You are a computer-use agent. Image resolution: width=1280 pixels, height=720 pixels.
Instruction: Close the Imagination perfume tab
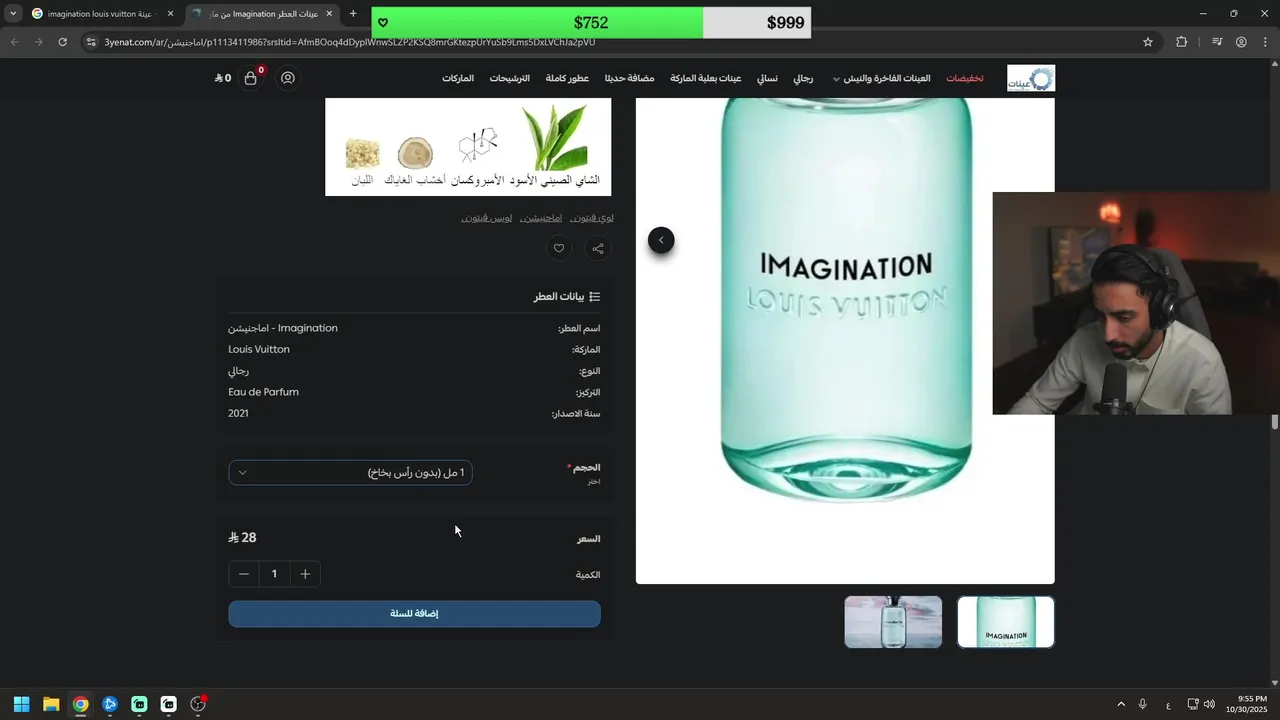(329, 14)
